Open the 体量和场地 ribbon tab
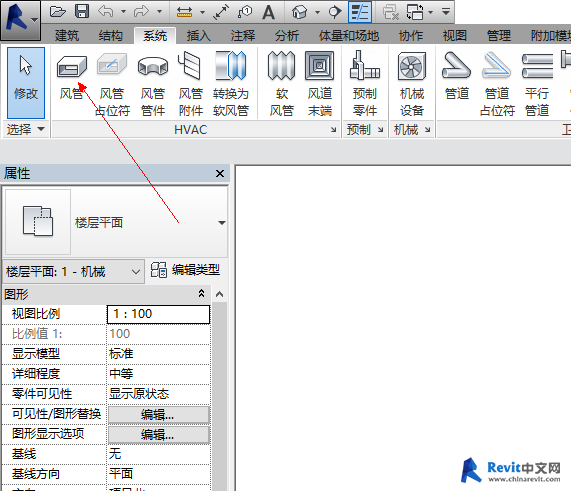Image resolution: width=571 pixels, height=491 pixels. pyautogui.click(x=349, y=36)
